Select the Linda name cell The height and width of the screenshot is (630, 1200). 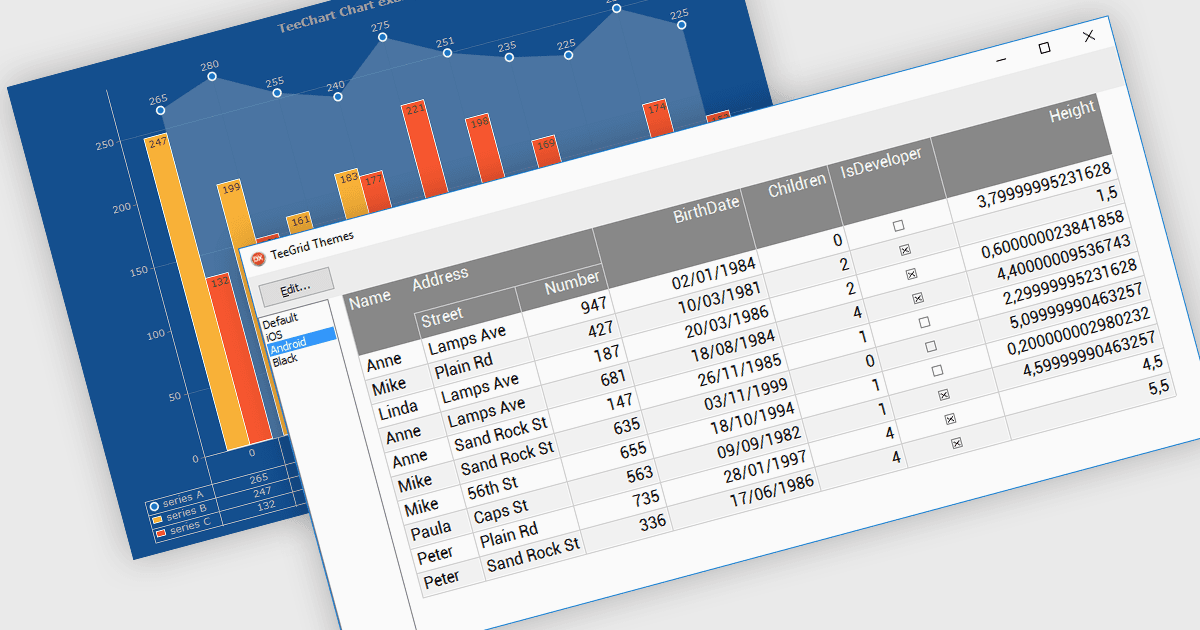point(399,410)
